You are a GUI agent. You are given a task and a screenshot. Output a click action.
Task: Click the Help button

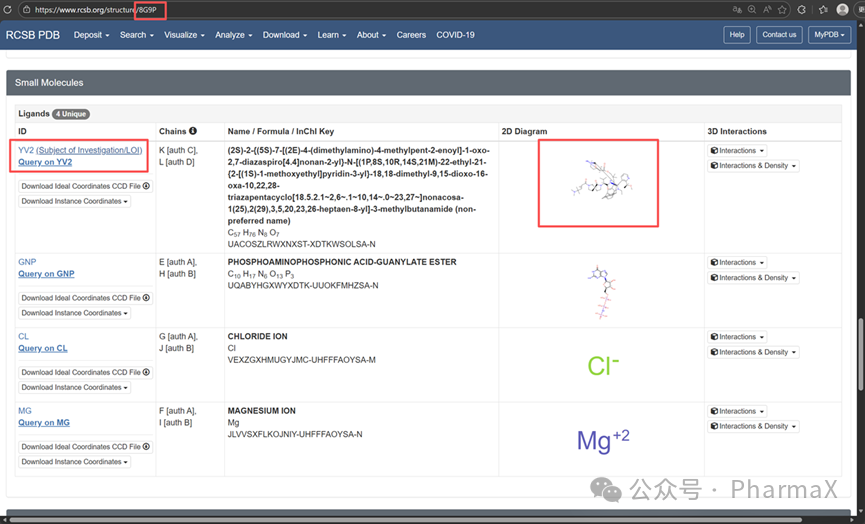click(737, 34)
